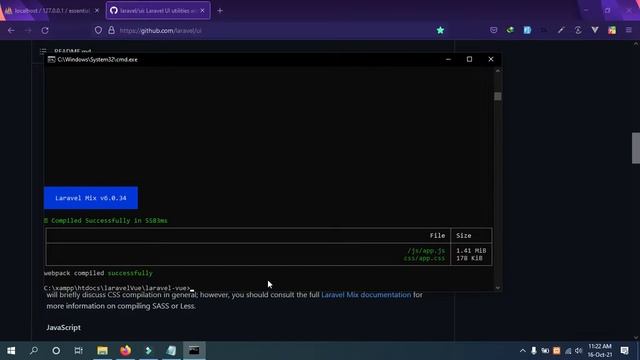Click the 1.41 MiB size value
The width and height of the screenshot is (640, 360).
(x=471, y=251)
